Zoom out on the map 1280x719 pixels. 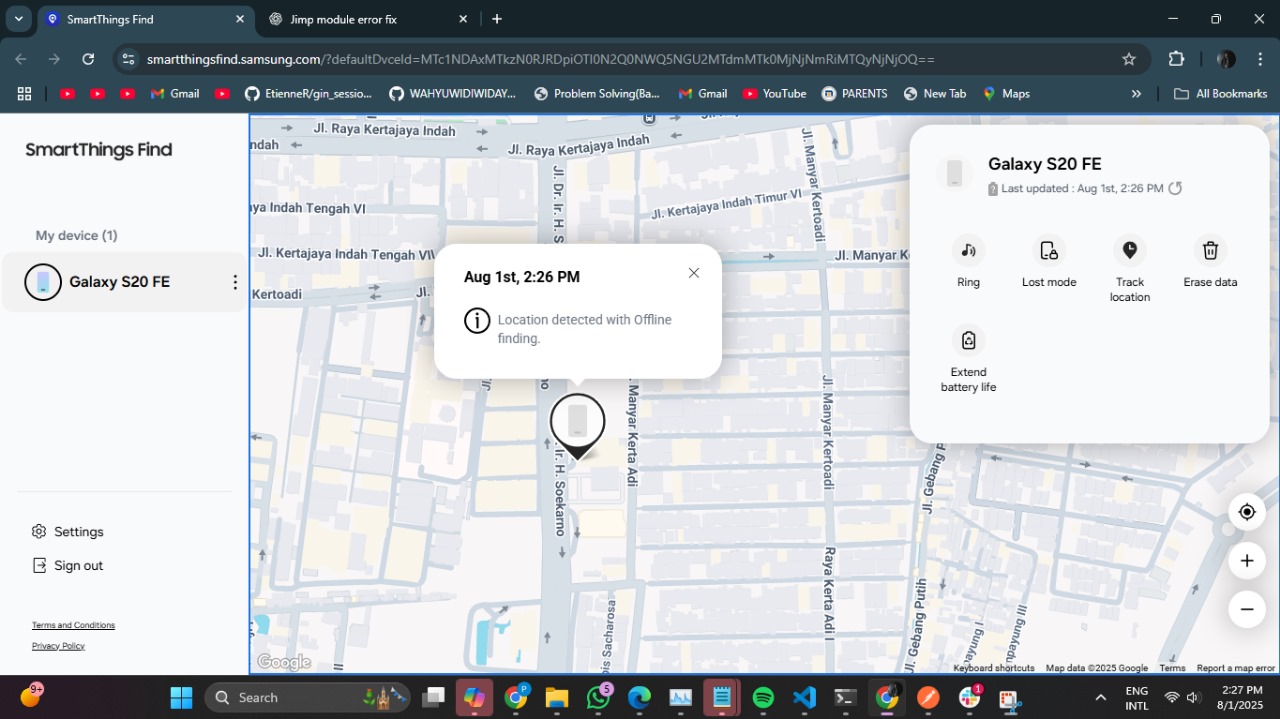(1246, 609)
